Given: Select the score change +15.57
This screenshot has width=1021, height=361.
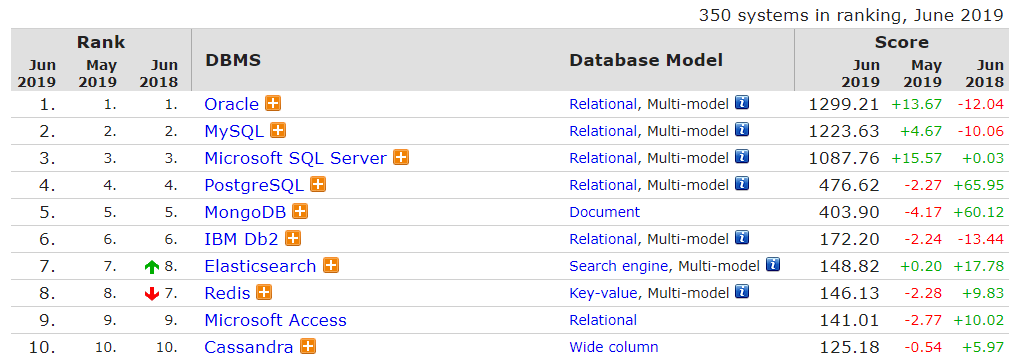Looking at the screenshot, I should (x=917, y=158).
